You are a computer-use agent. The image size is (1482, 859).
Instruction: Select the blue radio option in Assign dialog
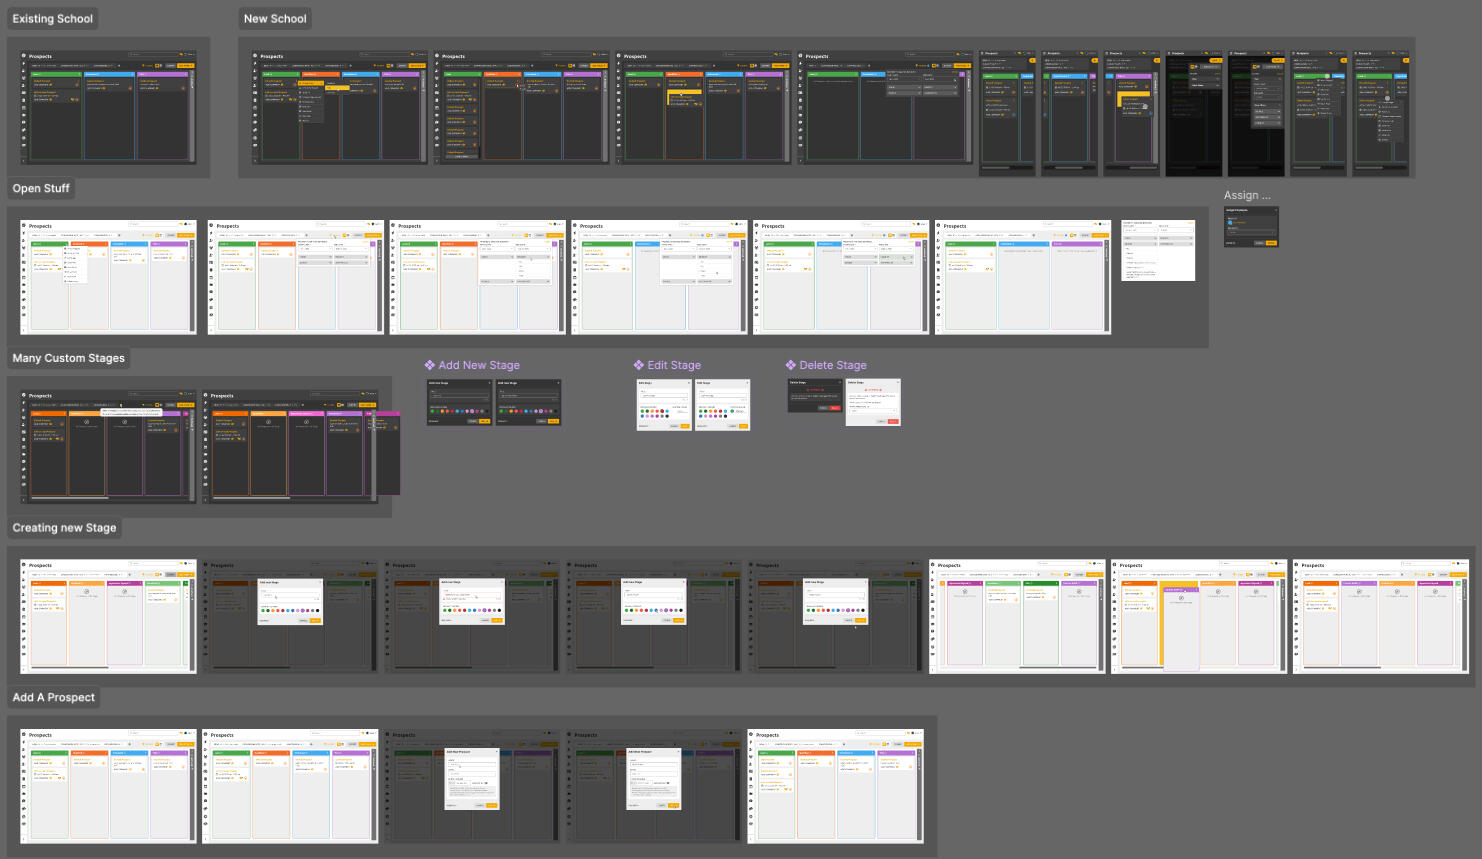[x=1230, y=222]
